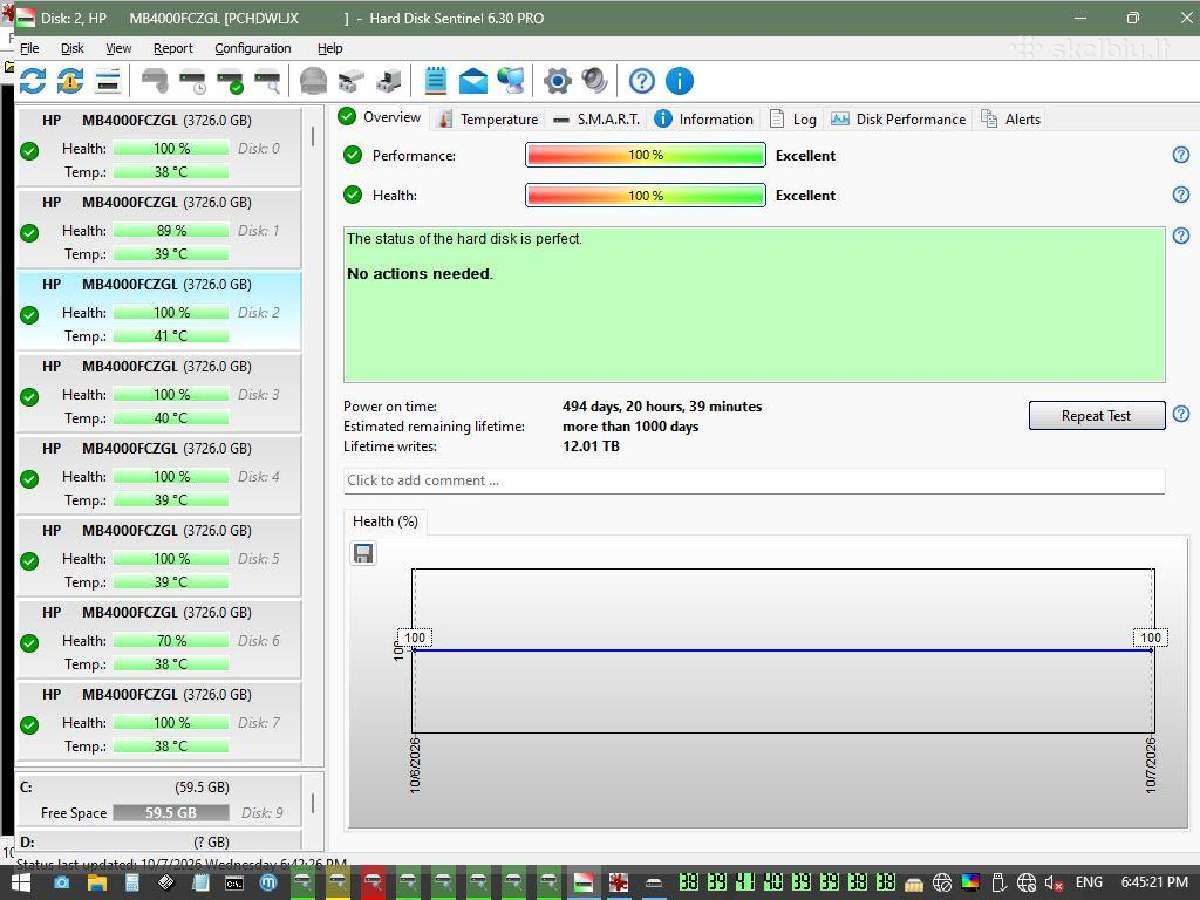Open the View menu
Image resolution: width=1200 pixels, height=900 pixels.
(119, 48)
